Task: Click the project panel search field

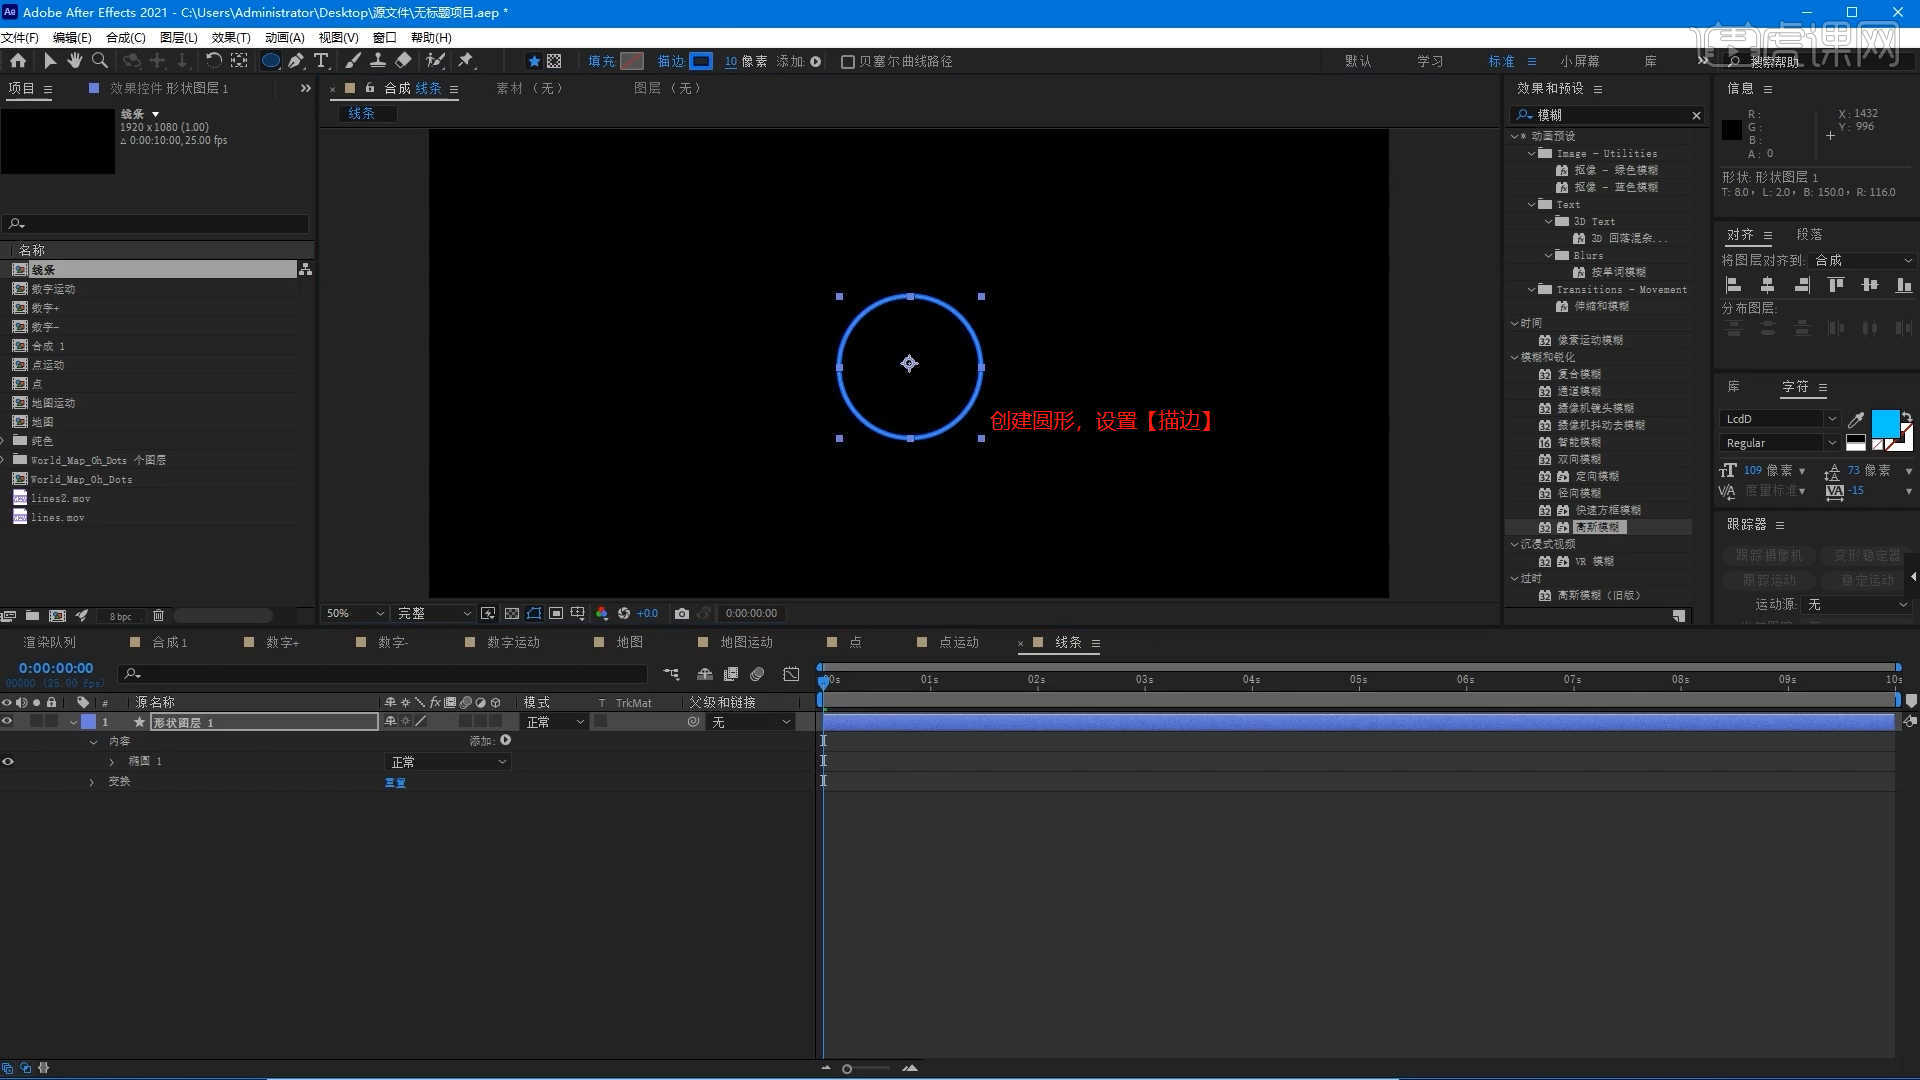Action: click(160, 223)
